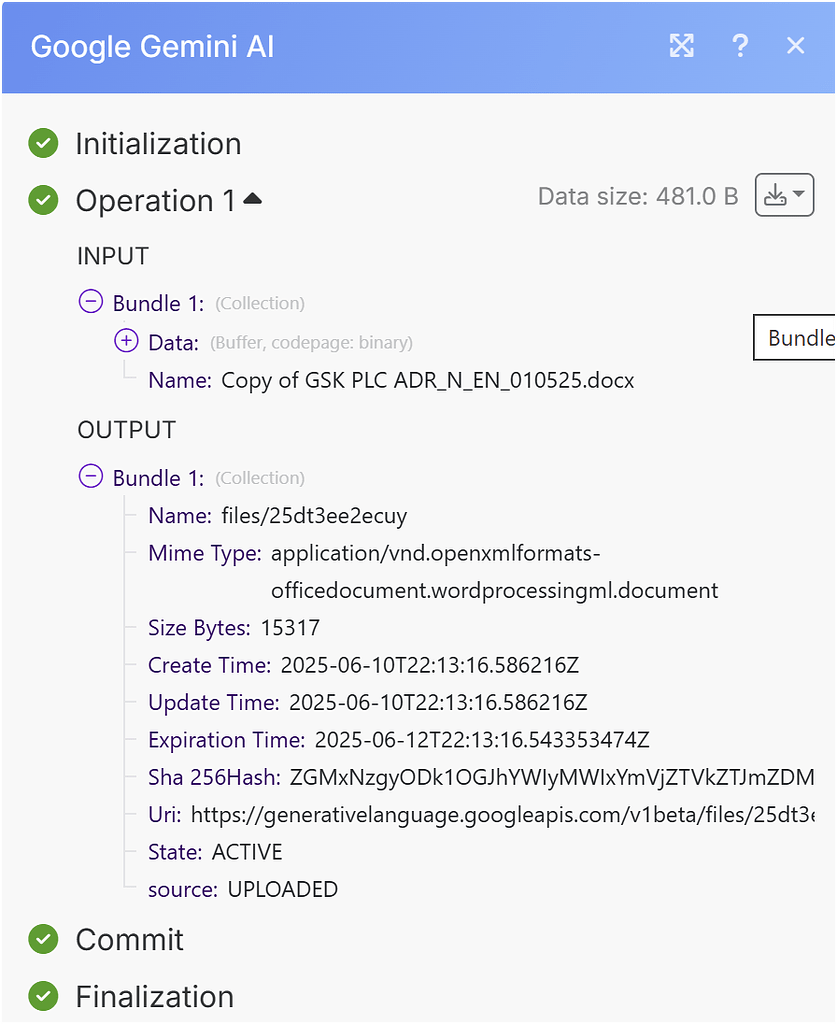Click the green checkmark beside Commit
Screen dimensions: 837x1024
pos(42,940)
